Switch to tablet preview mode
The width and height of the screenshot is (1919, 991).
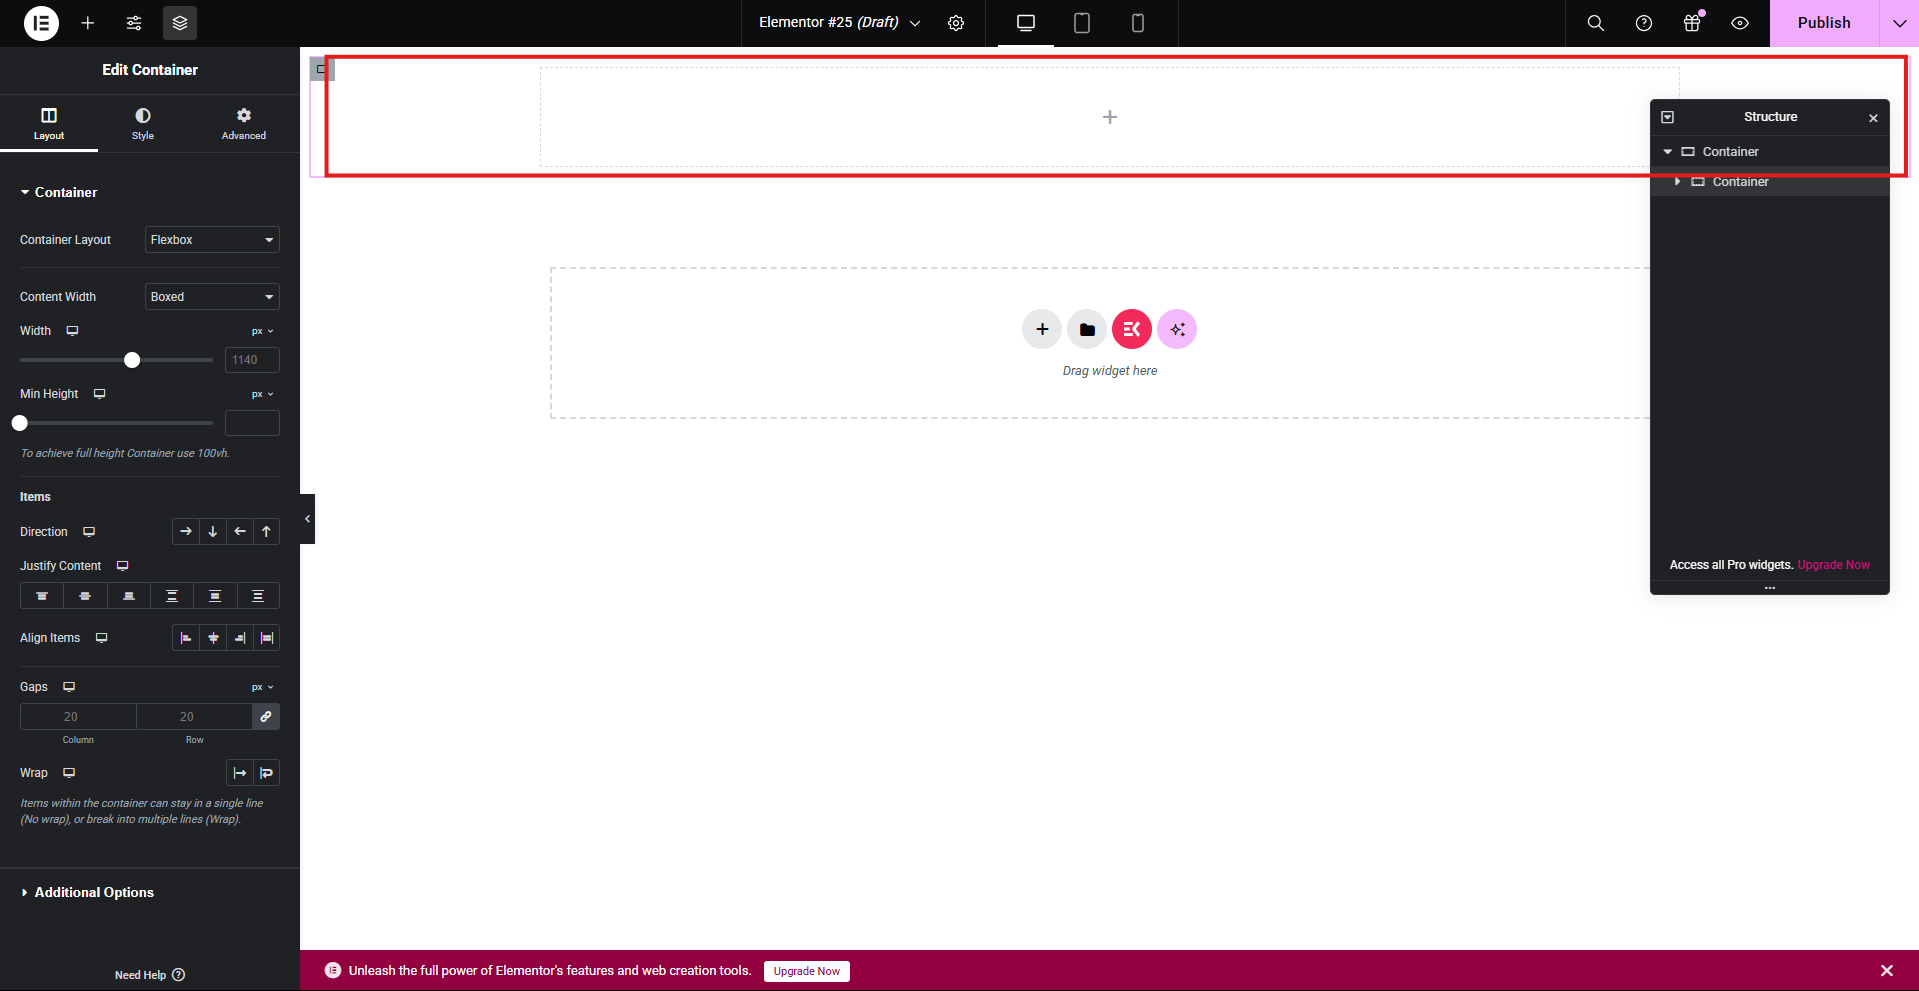coord(1081,23)
